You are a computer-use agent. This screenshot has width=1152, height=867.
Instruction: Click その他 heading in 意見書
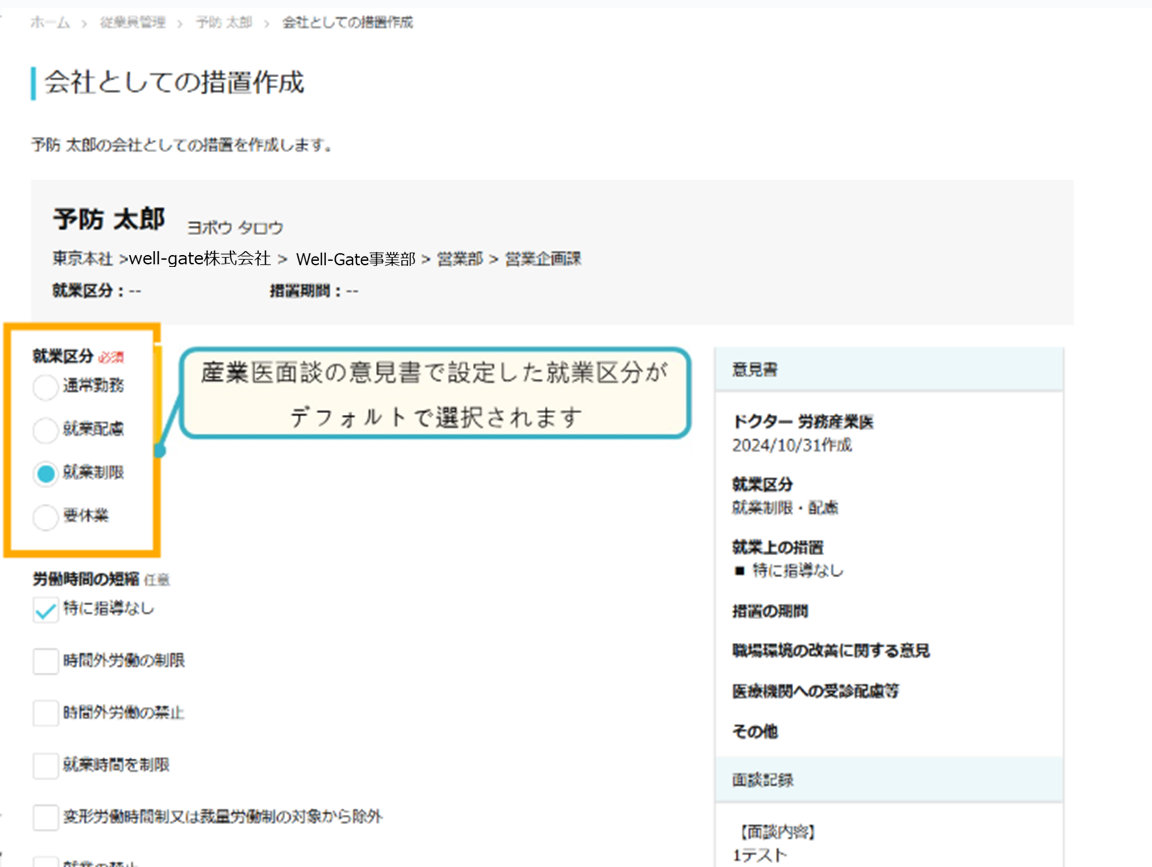(755, 732)
